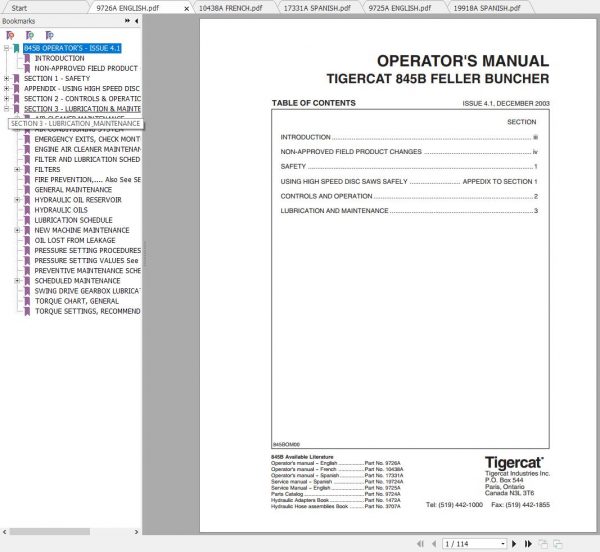This screenshot has height=552, width=600.
Task: Expand the FILTERS bookmark
Action: coord(17,169)
